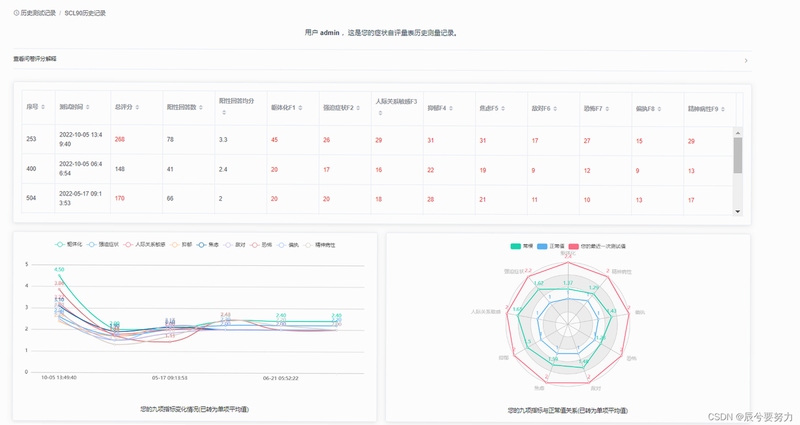Click 抑郁F4 value 28 in row 504
This screenshot has width=800, height=425.
point(431,199)
